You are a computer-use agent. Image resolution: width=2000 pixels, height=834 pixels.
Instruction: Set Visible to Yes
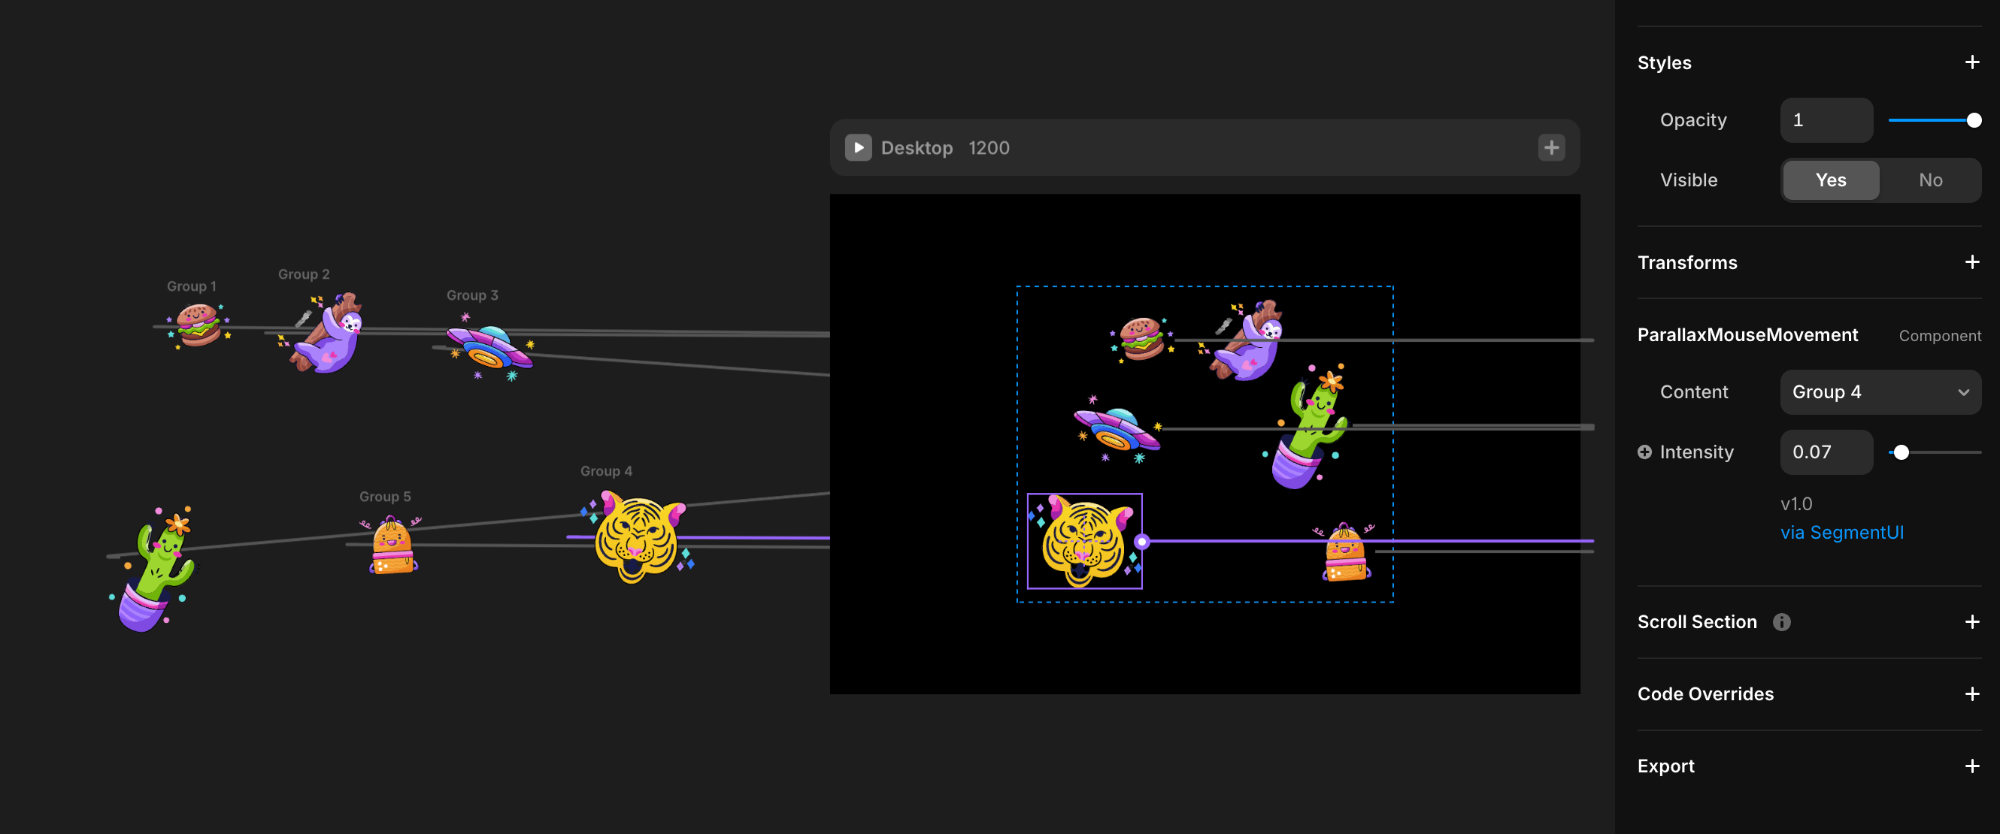[x=1830, y=180]
